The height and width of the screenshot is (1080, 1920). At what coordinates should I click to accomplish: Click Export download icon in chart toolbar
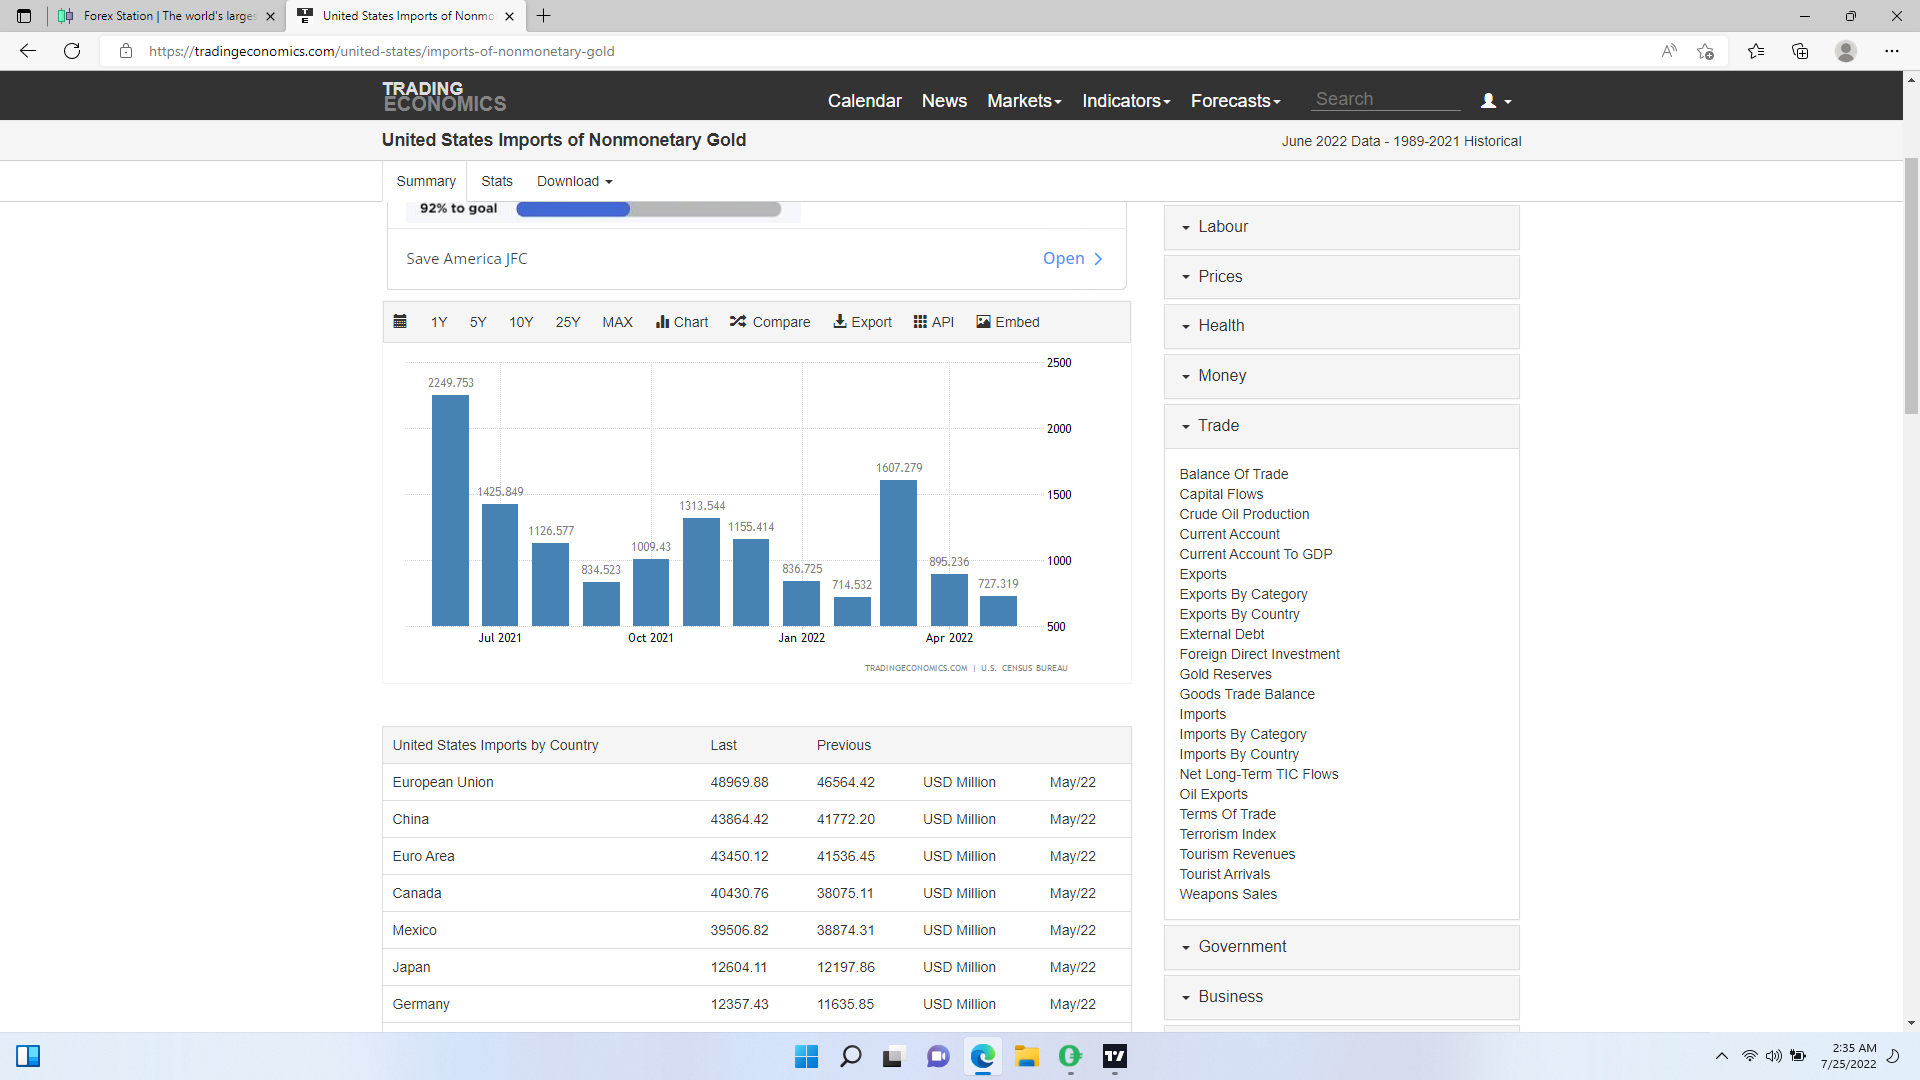coord(840,322)
